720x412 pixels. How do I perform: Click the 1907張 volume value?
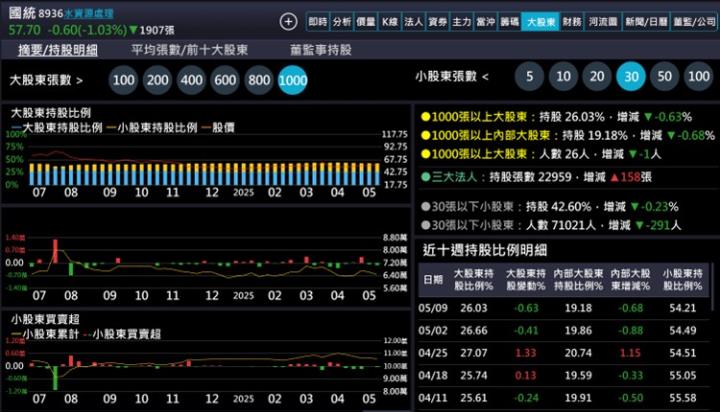(157, 30)
